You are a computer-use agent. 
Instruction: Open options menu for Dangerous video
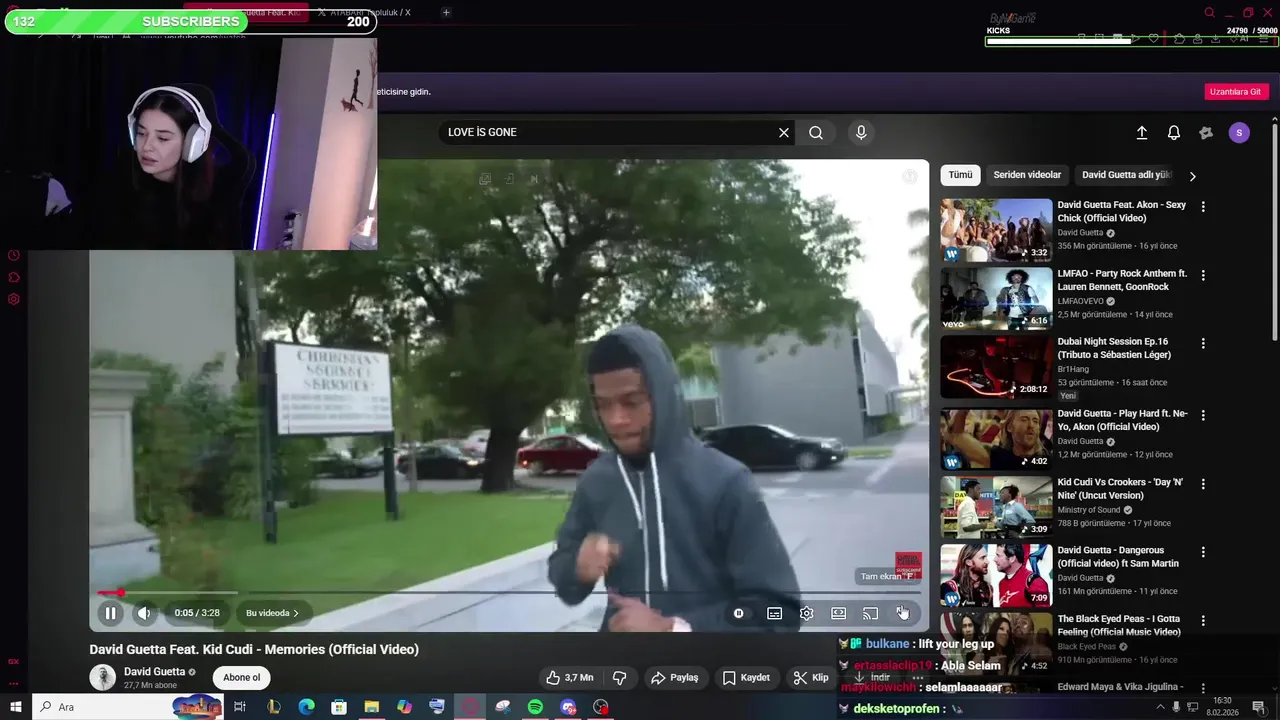tap(1203, 552)
